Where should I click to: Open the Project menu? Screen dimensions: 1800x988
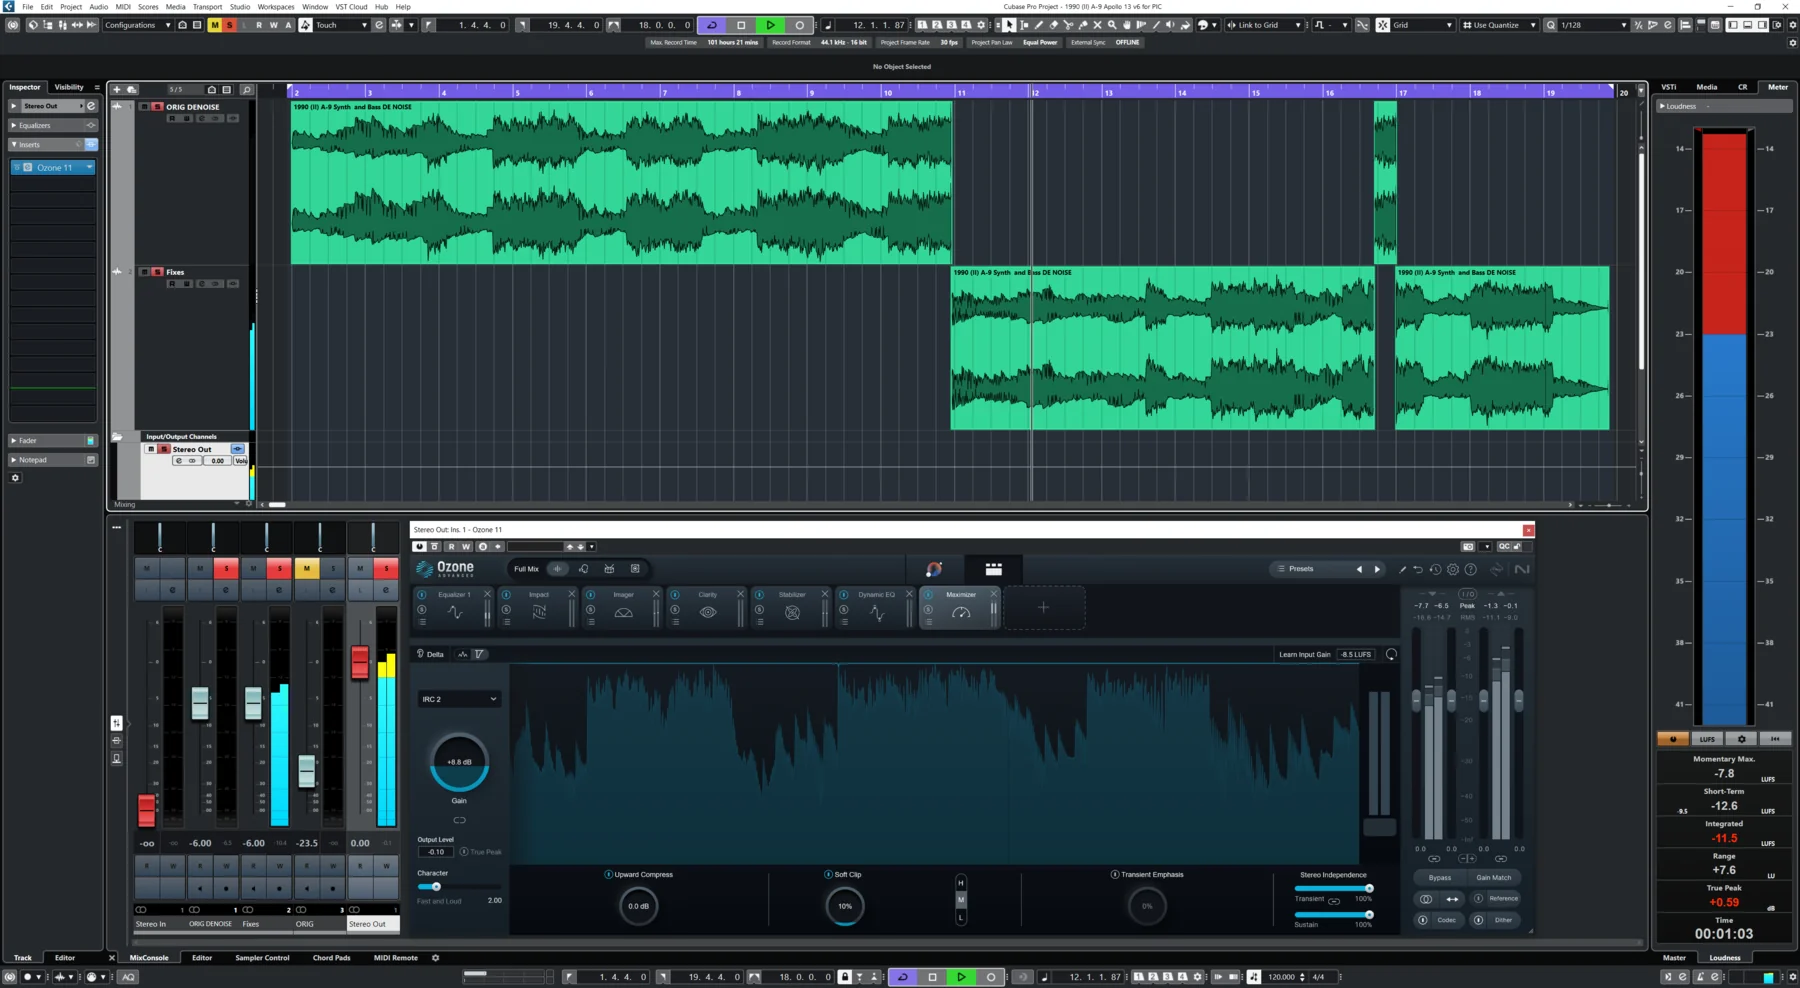[71, 6]
